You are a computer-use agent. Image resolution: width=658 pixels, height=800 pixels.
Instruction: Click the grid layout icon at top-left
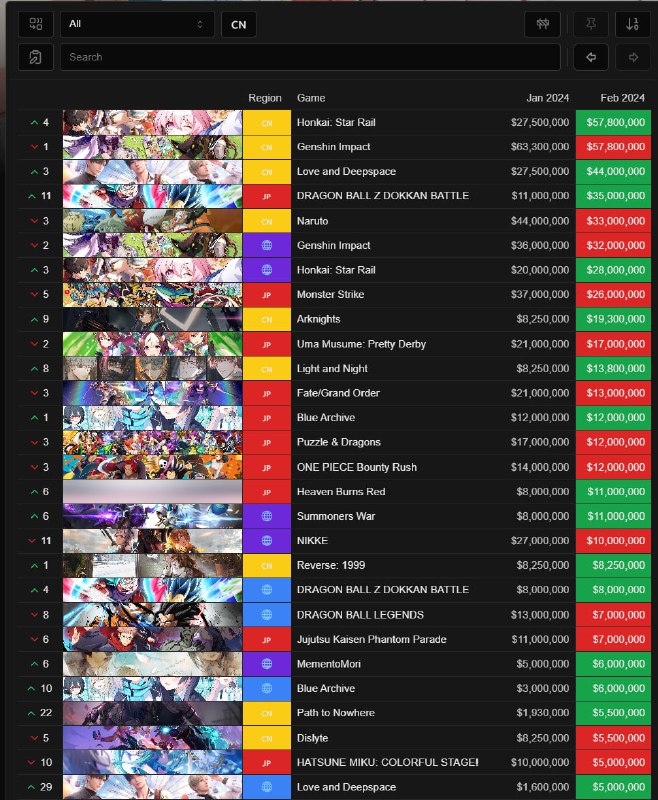[36, 24]
